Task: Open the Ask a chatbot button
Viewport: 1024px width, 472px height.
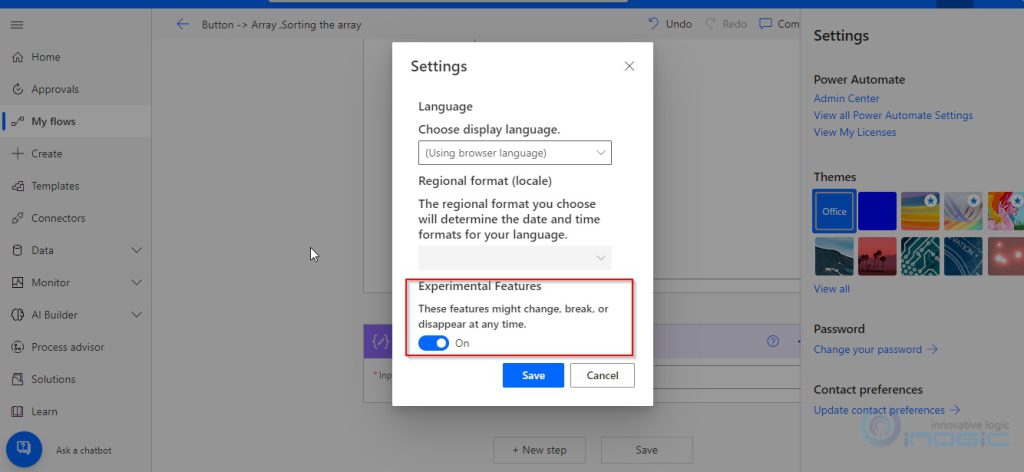Action: point(24,448)
